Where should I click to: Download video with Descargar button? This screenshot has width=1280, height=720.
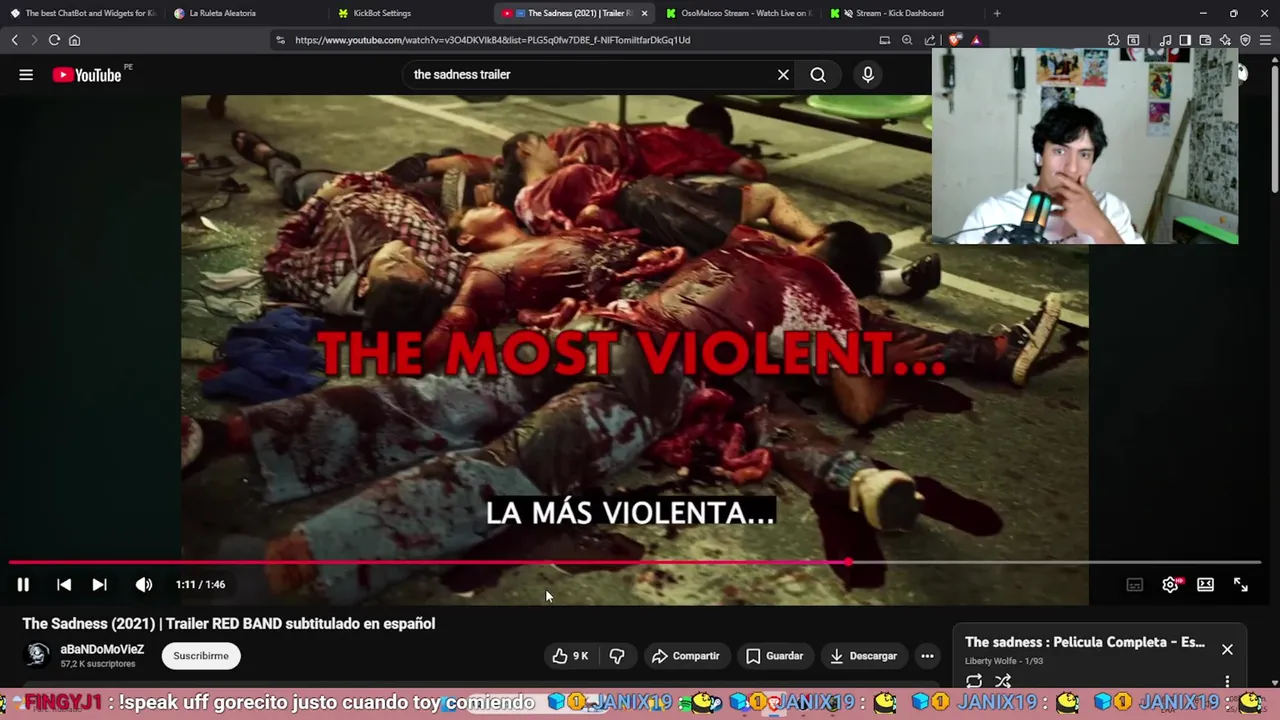tap(864, 656)
